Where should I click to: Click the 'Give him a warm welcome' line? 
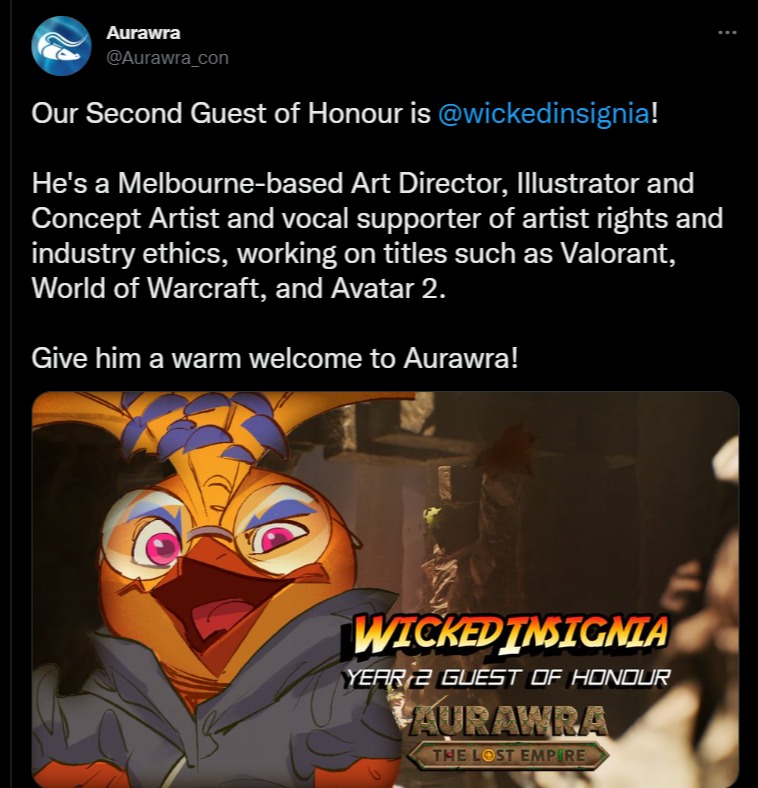(274, 359)
